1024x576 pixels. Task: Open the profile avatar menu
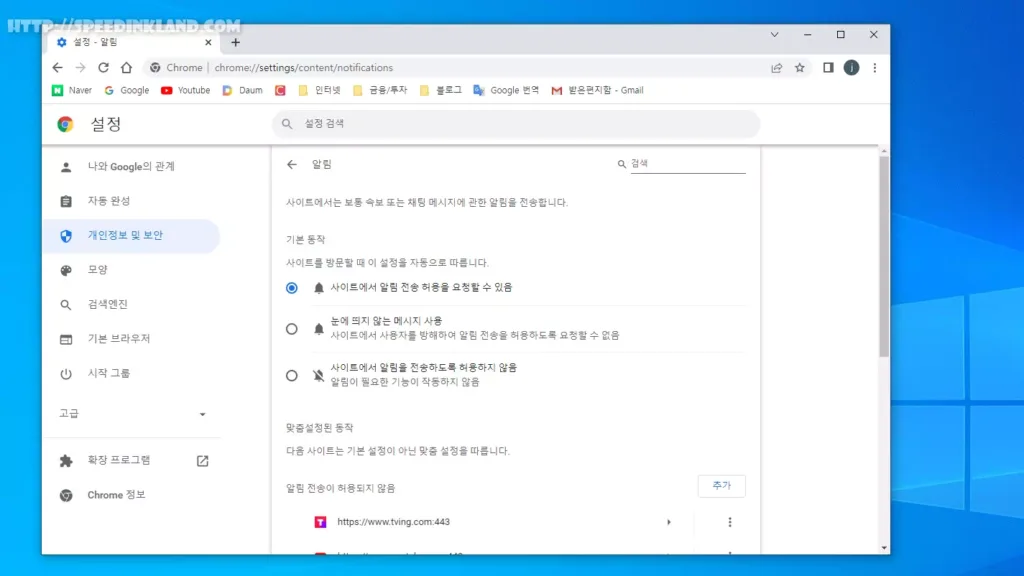851,67
